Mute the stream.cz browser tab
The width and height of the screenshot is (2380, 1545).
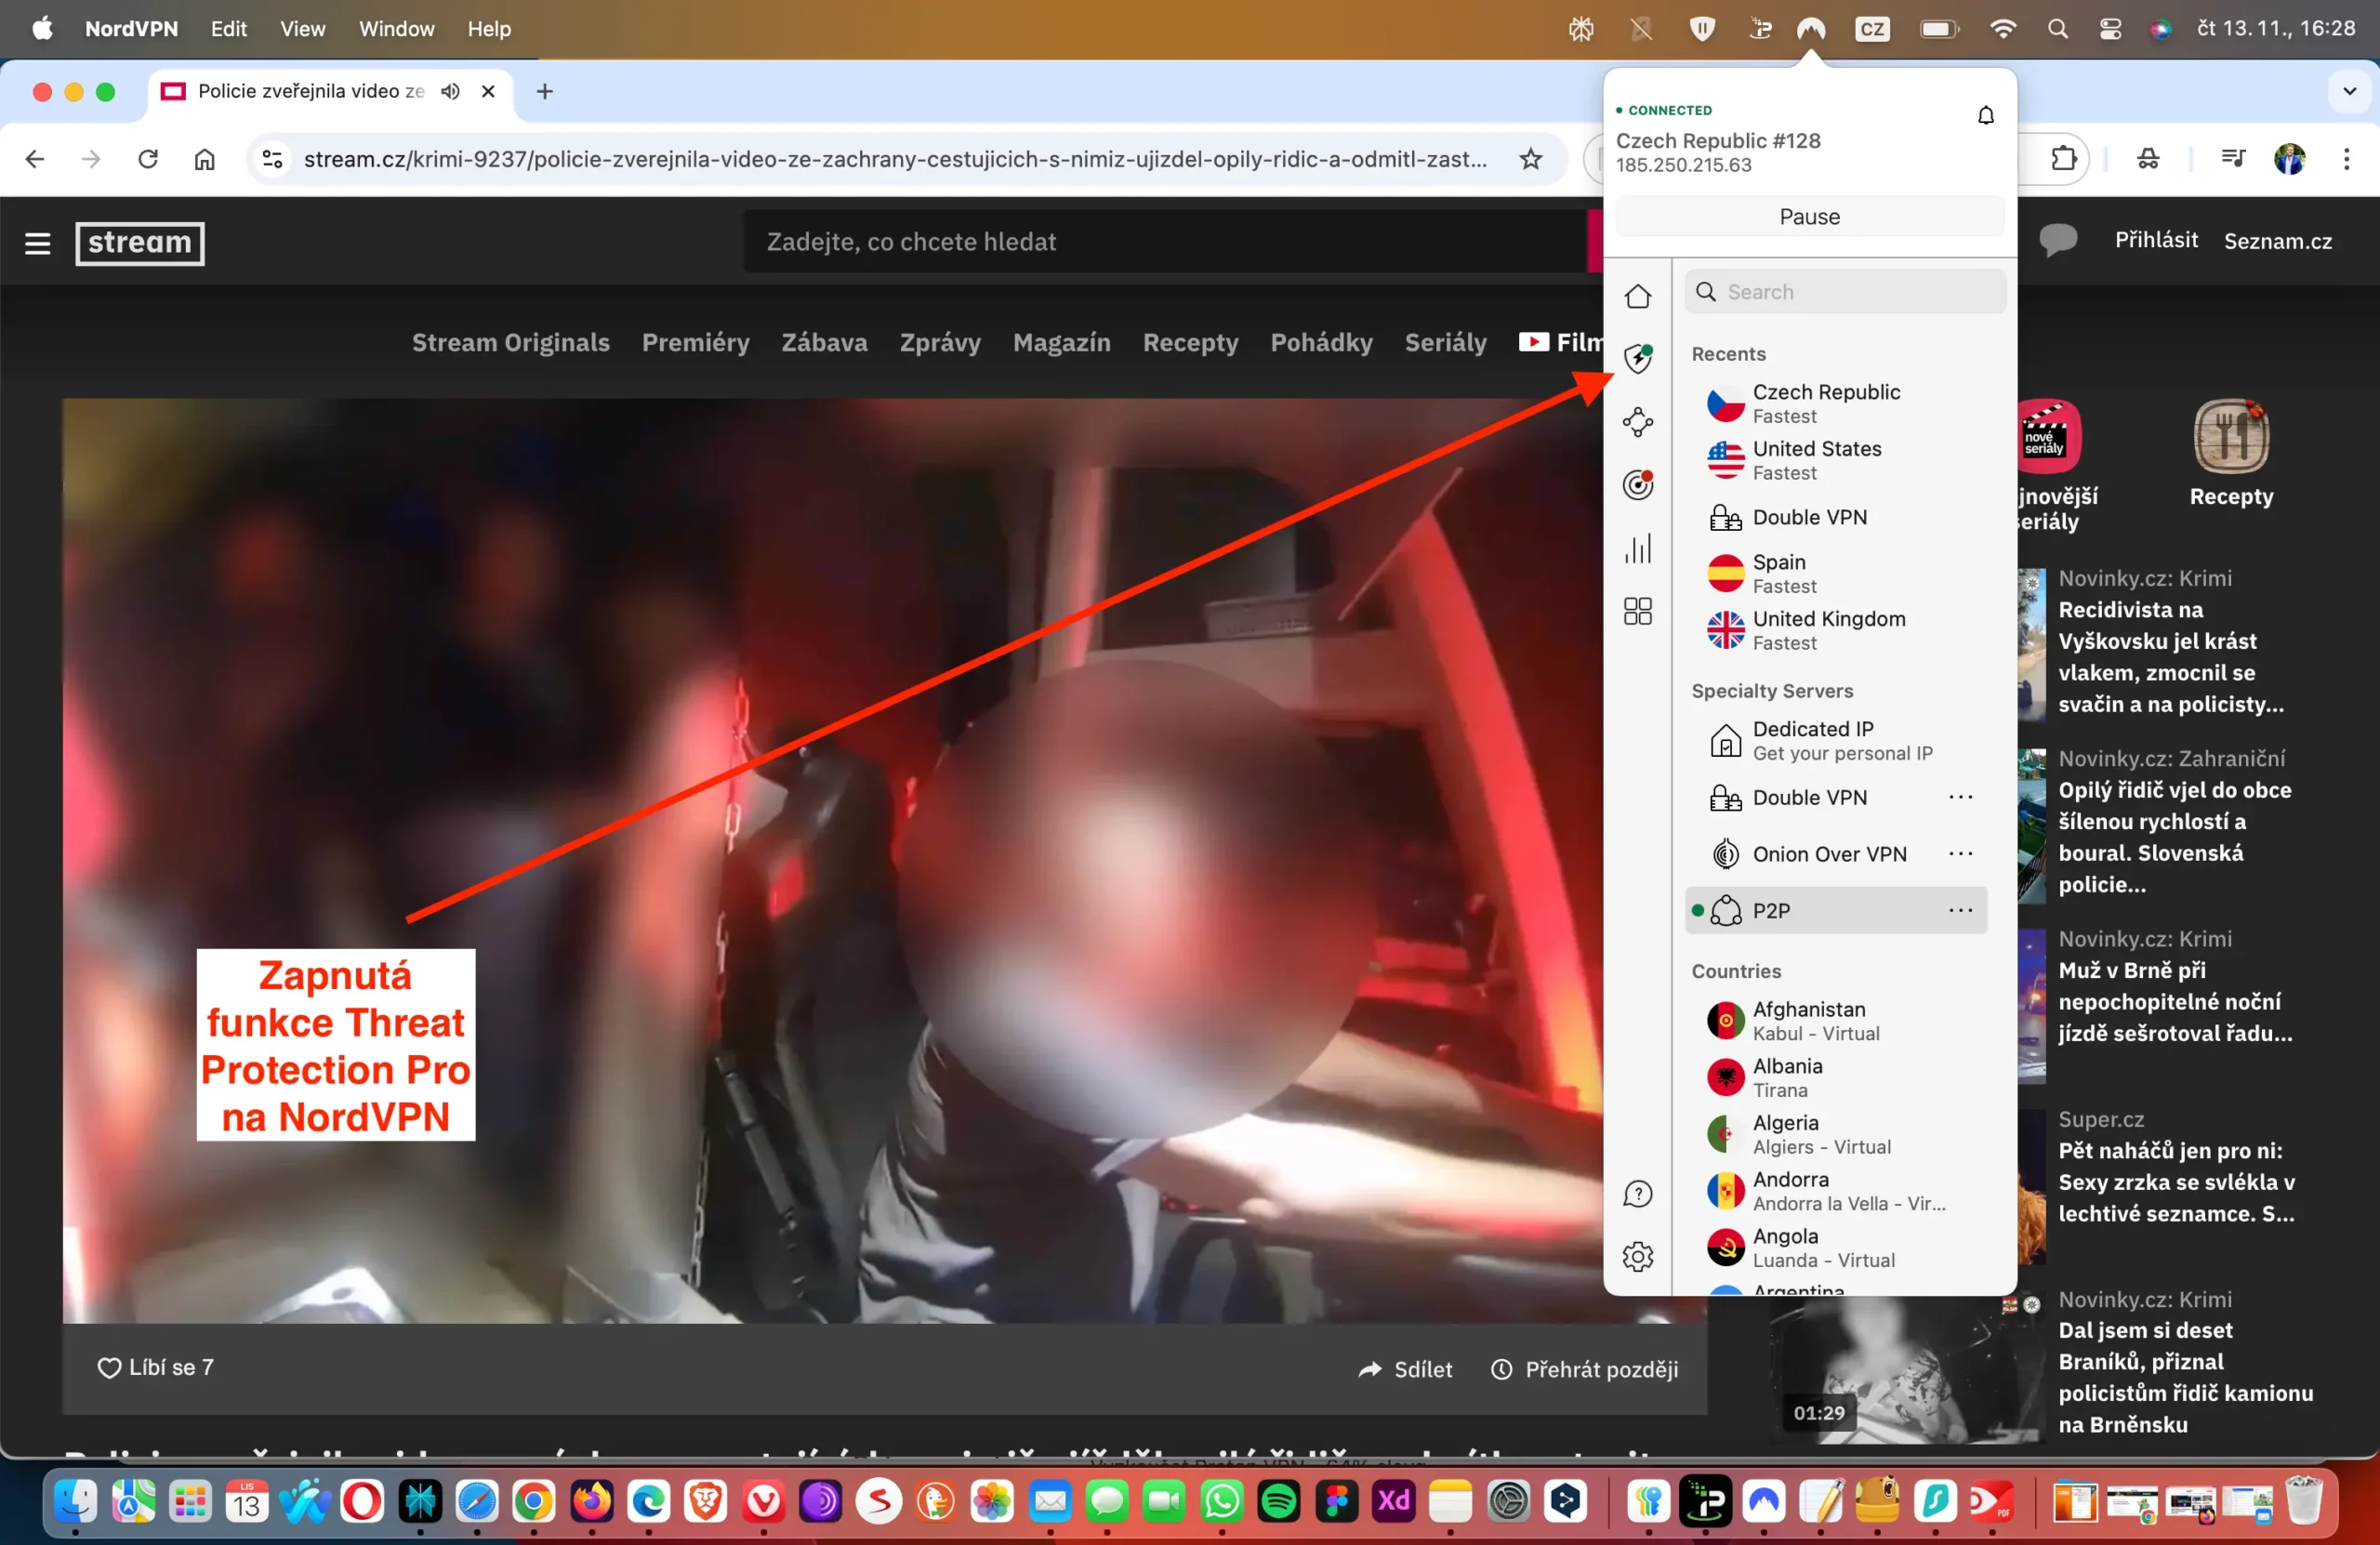point(449,91)
